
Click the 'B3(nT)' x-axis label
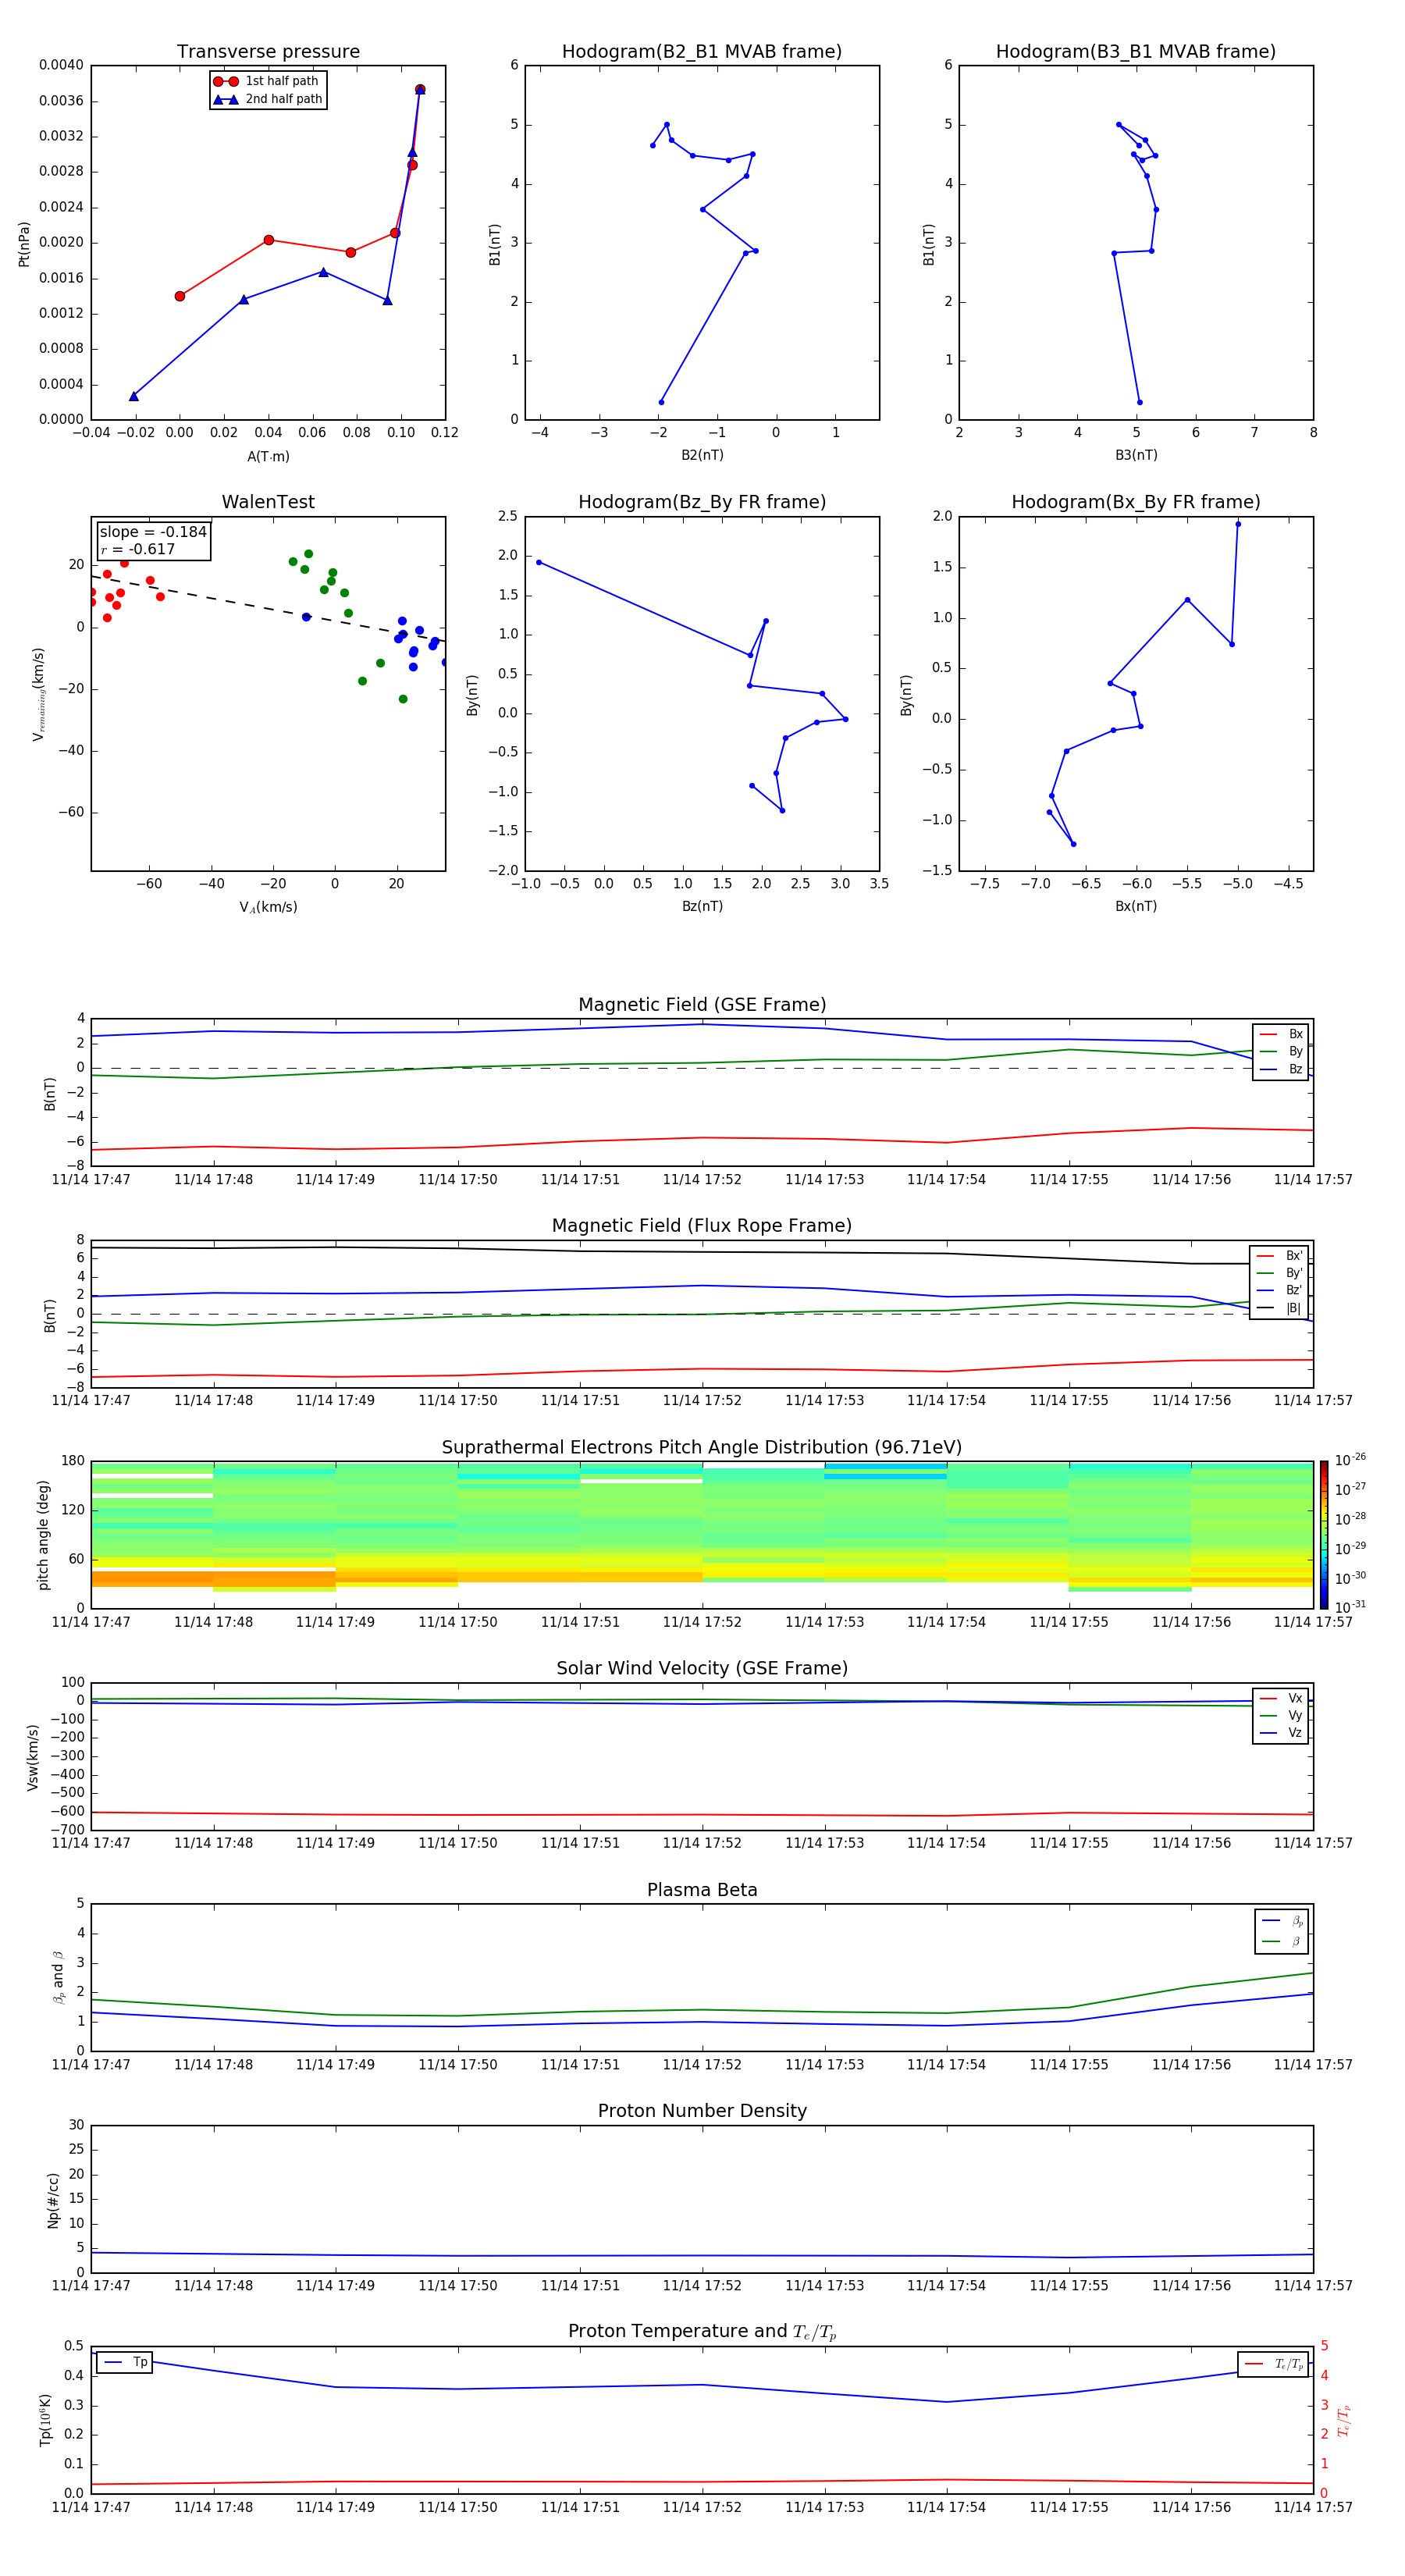tap(1136, 455)
